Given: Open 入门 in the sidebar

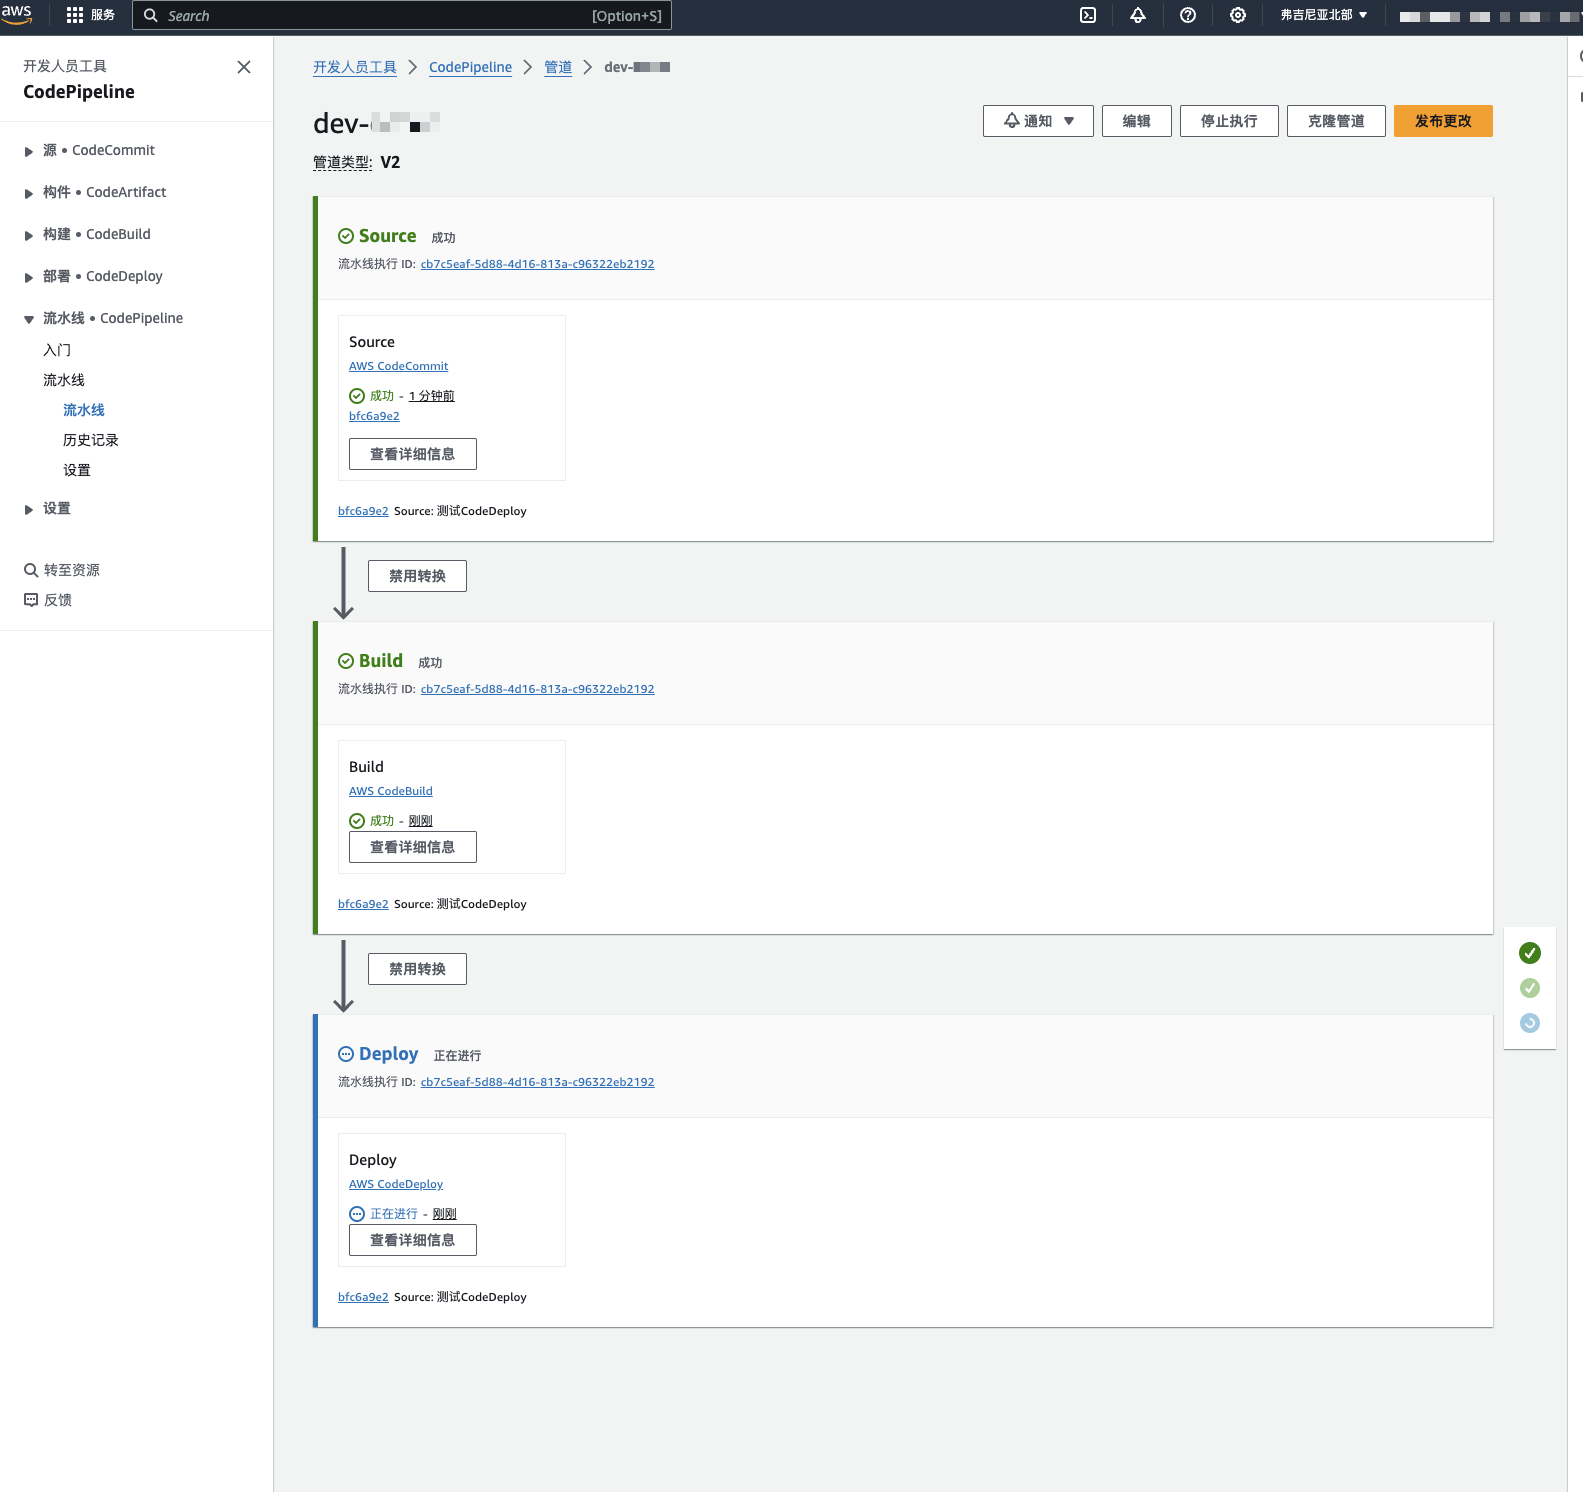Looking at the screenshot, I should [x=57, y=350].
